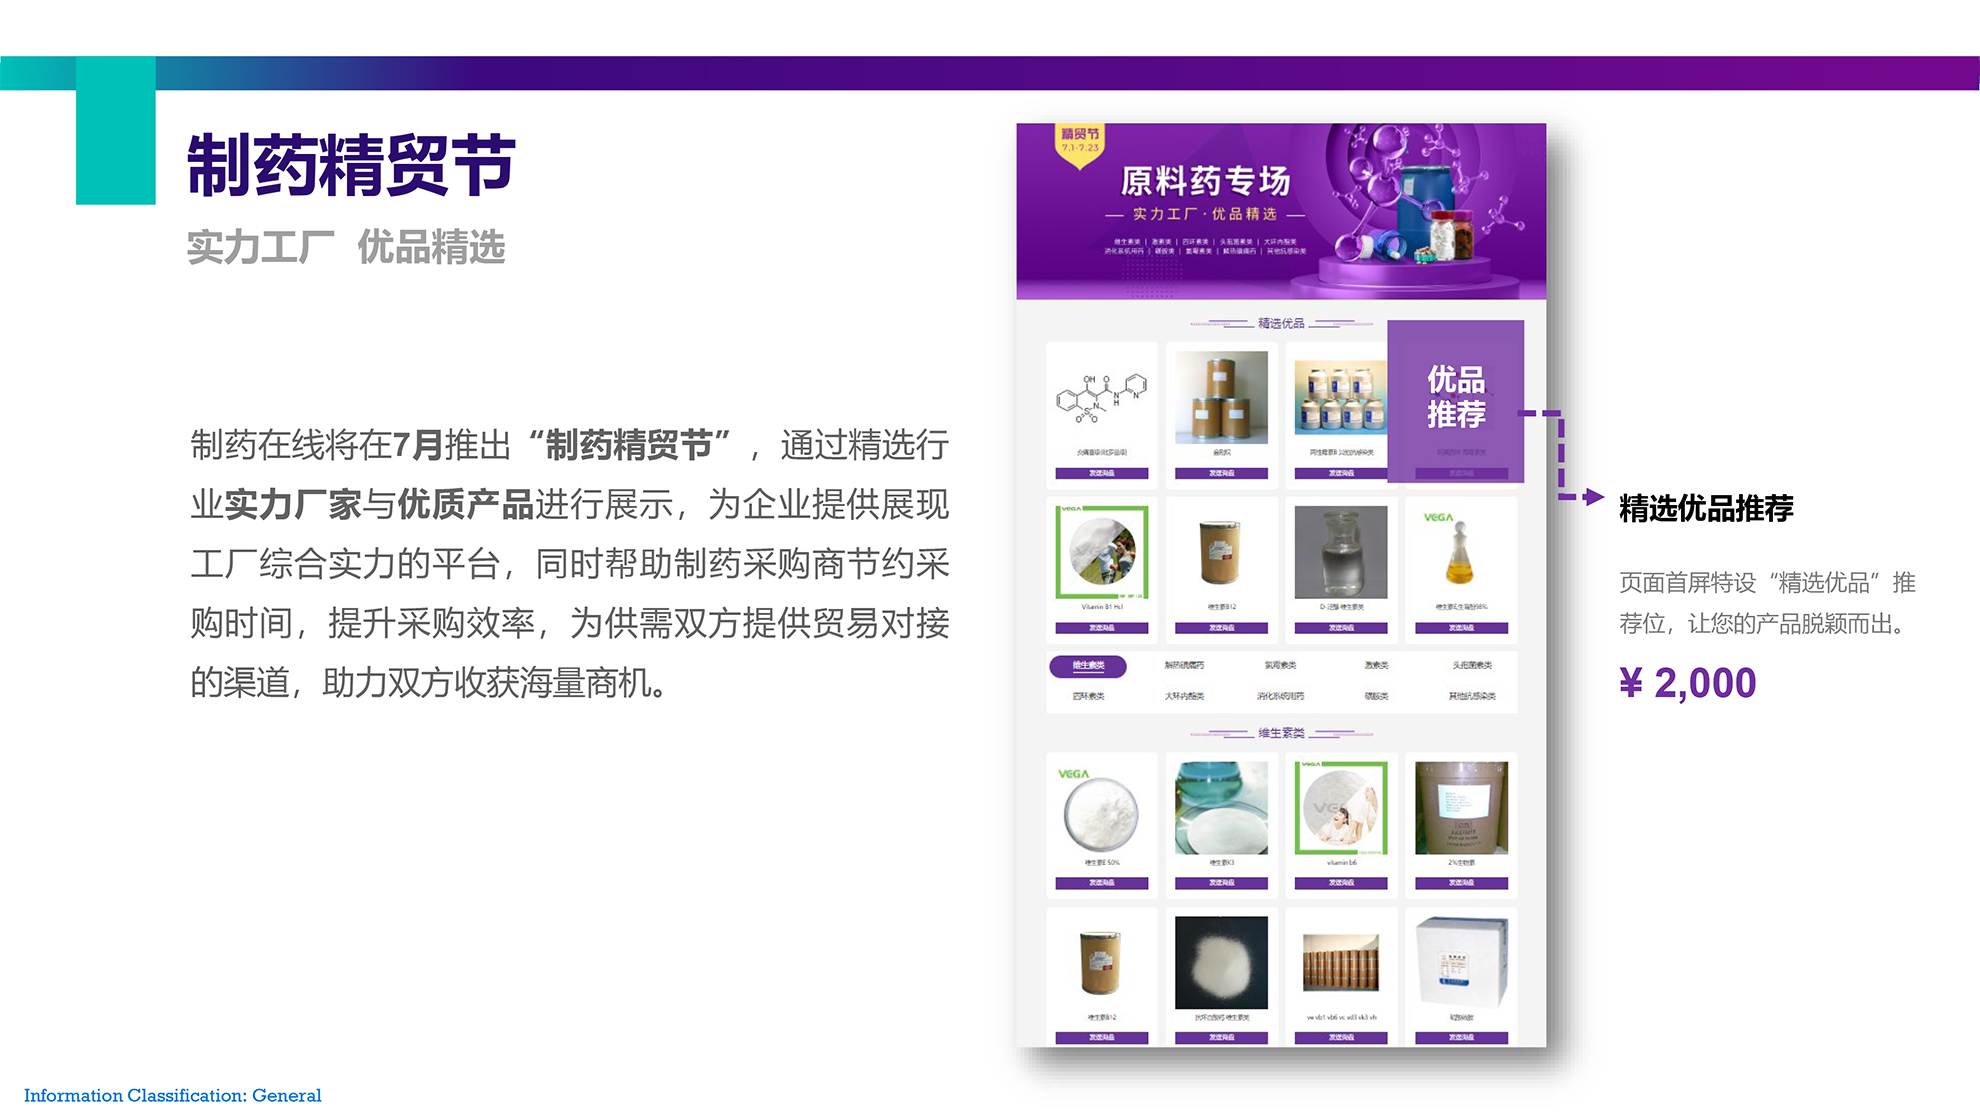View the clear liquid glass bottle image
This screenshot has height=1114, width=1980.
click(1341, 552)
